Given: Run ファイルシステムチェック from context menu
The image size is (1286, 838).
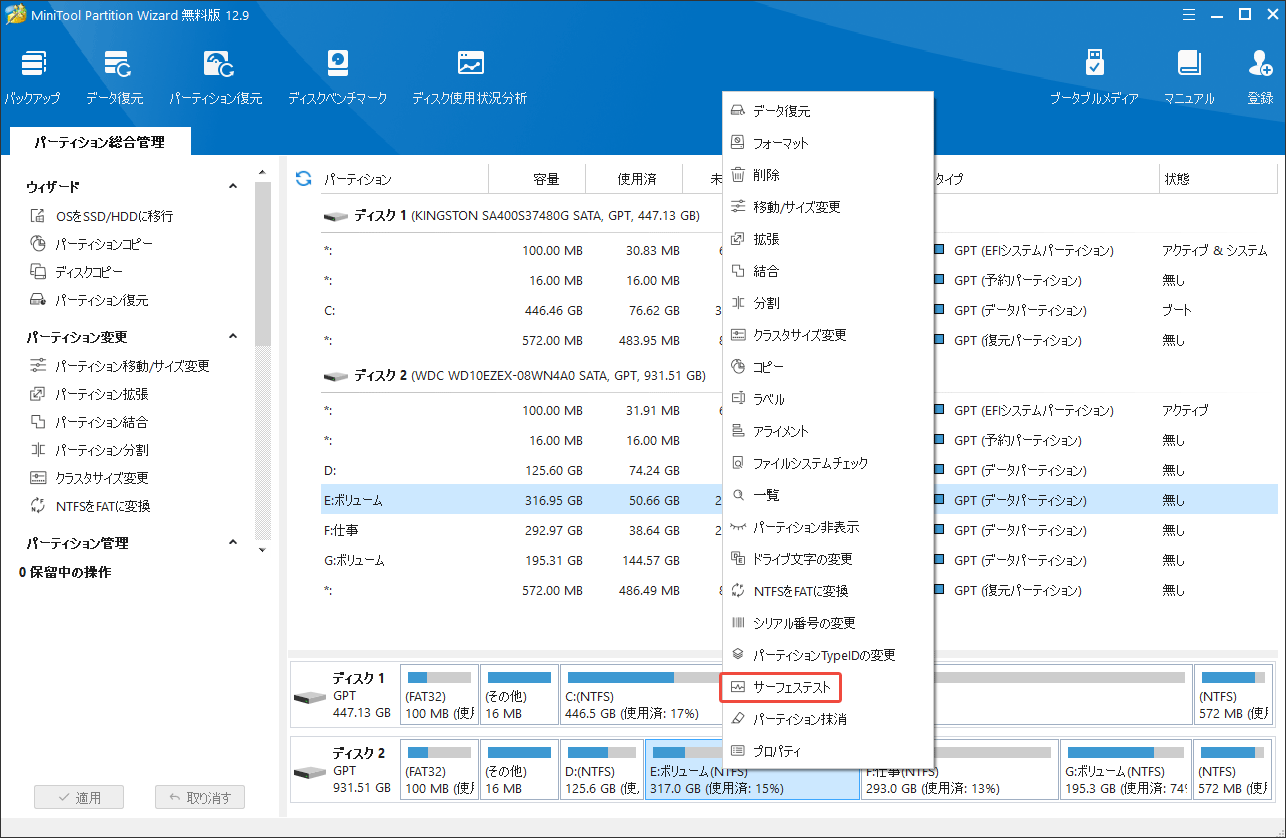Looking at the screenshot, I should [x=828, y=463].
